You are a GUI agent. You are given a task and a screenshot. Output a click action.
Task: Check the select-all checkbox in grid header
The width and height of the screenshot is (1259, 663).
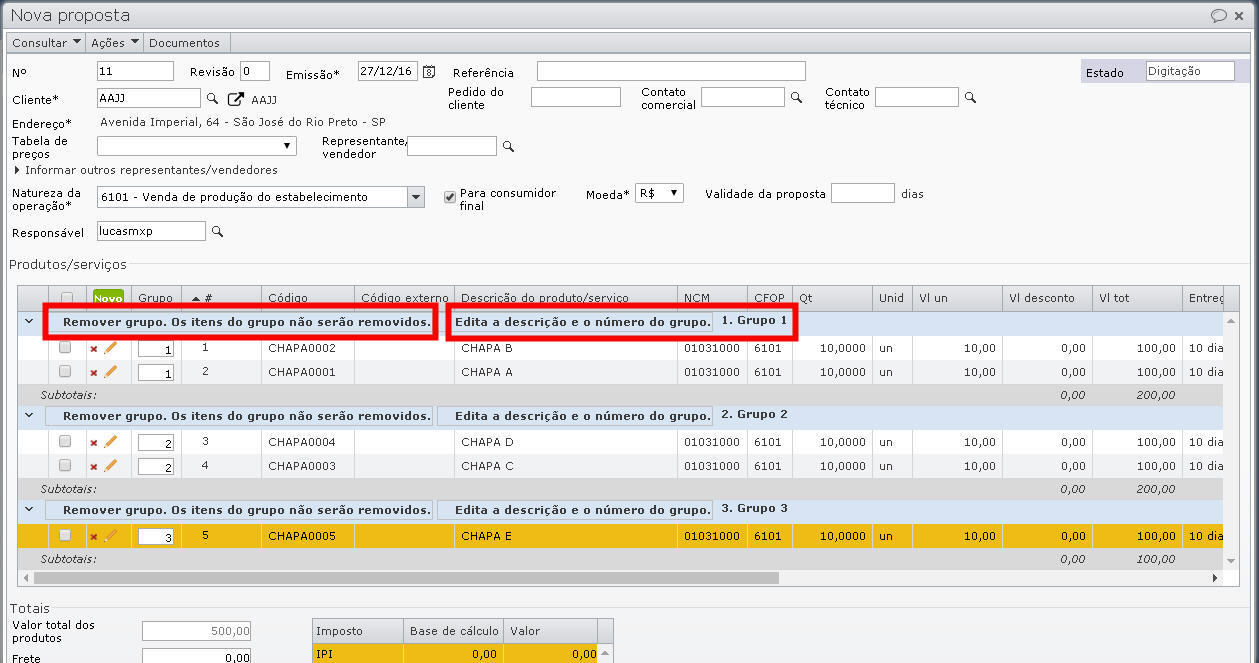(66, 297)
